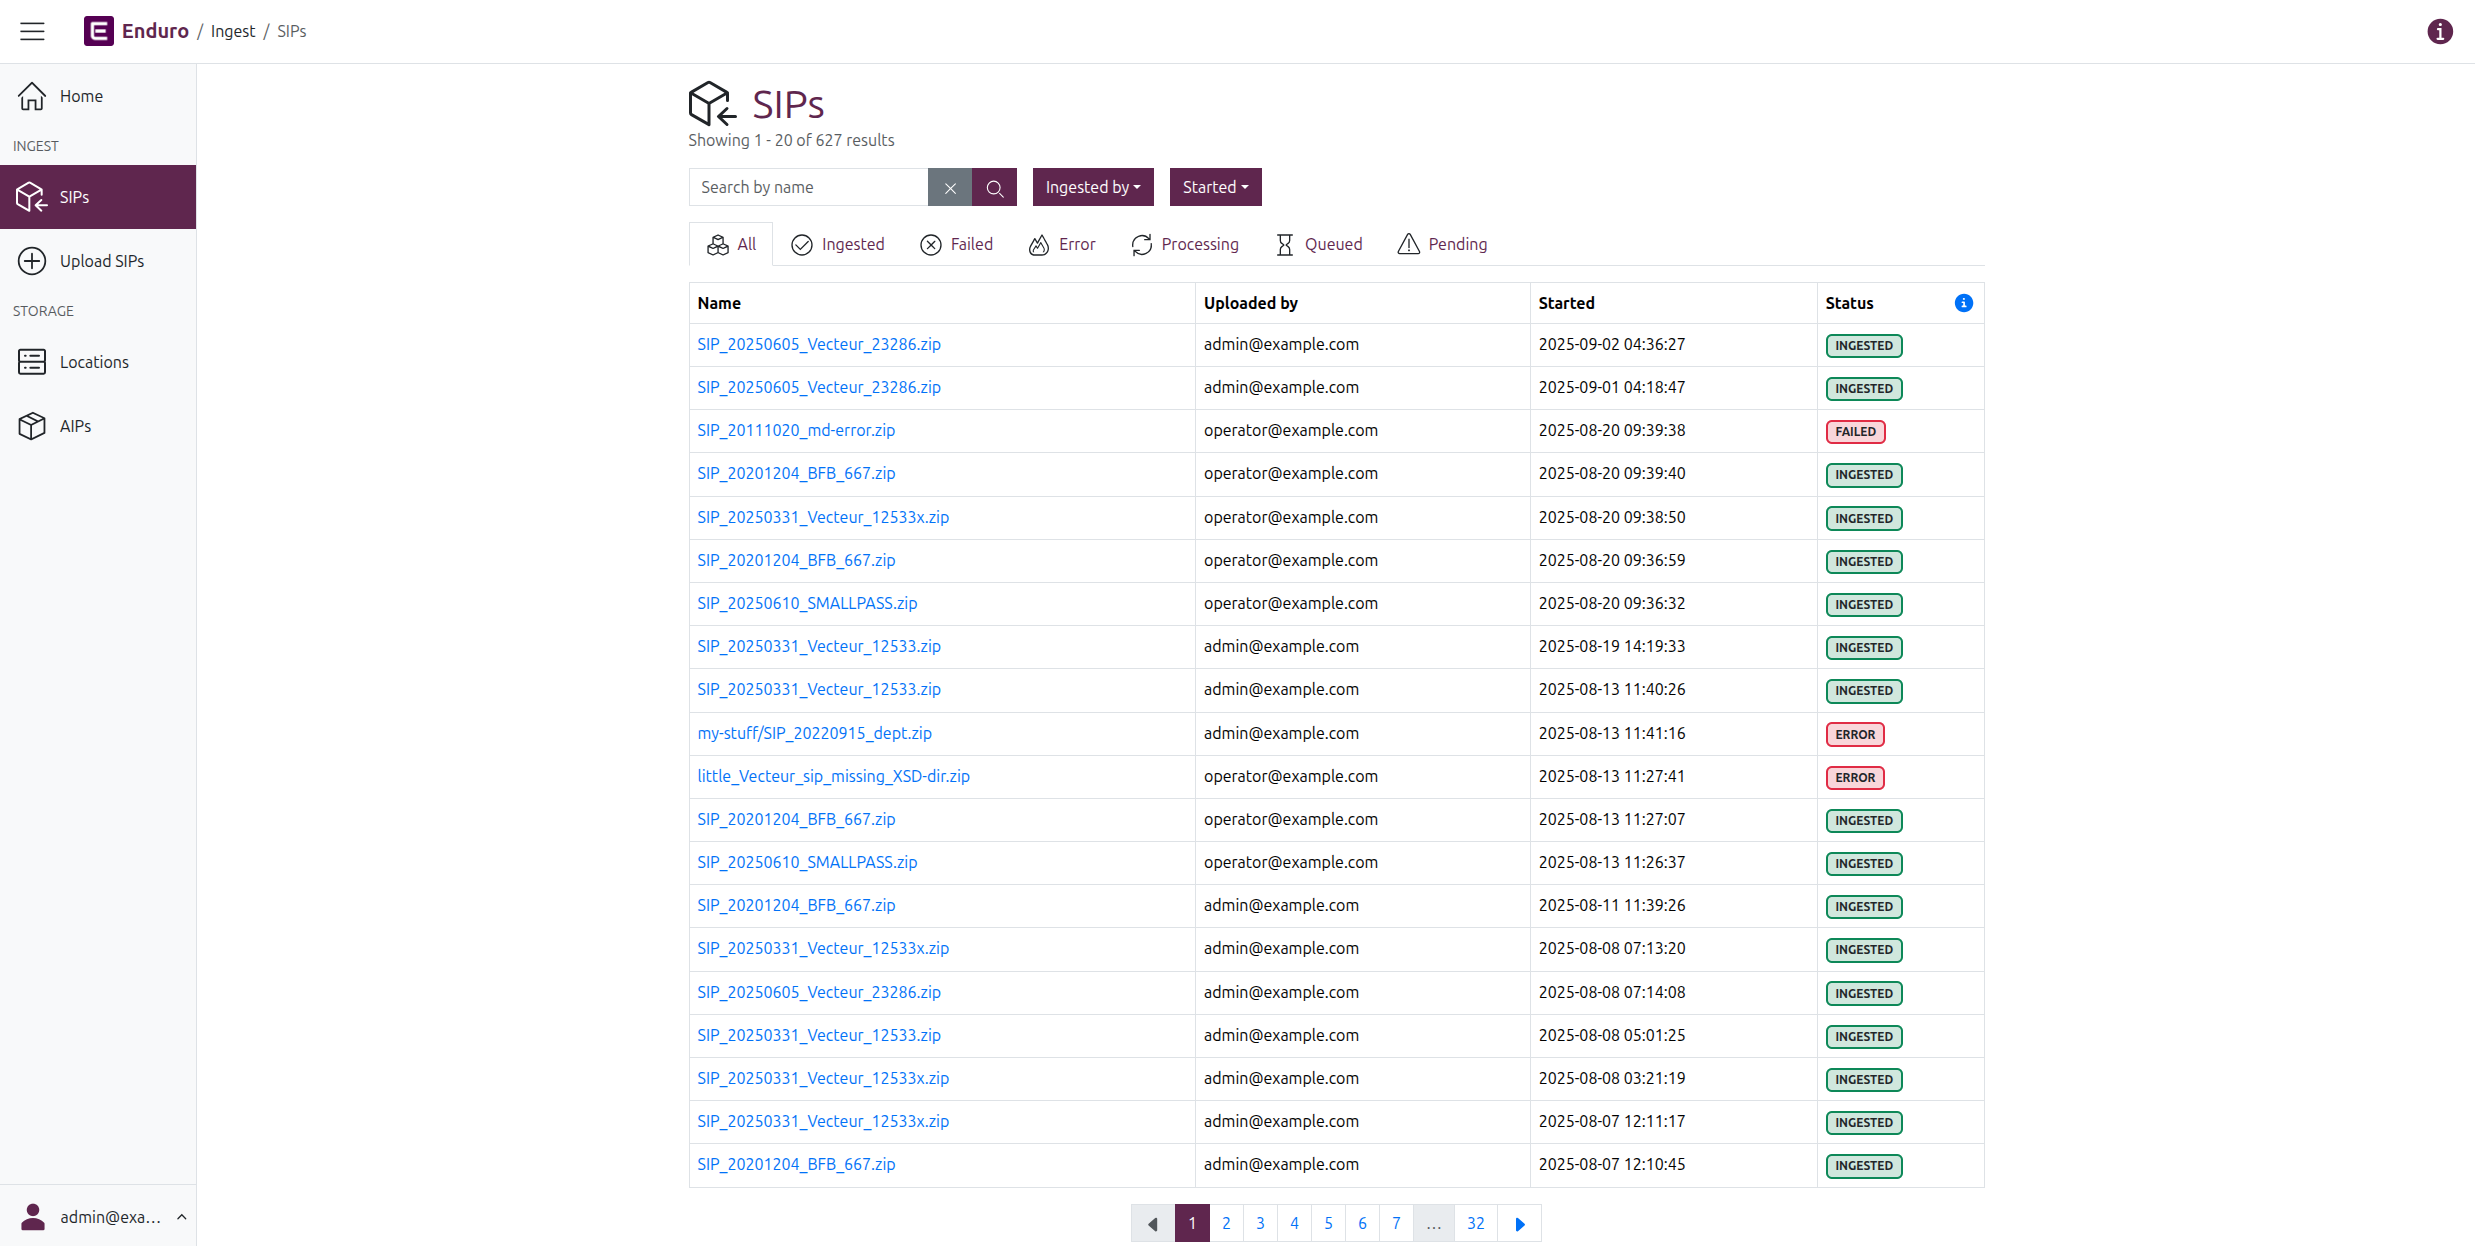The height and width of the screenshot is (1246, 2475).
Task: Click SIPs breadcrumb item
Action: [292, 31]
